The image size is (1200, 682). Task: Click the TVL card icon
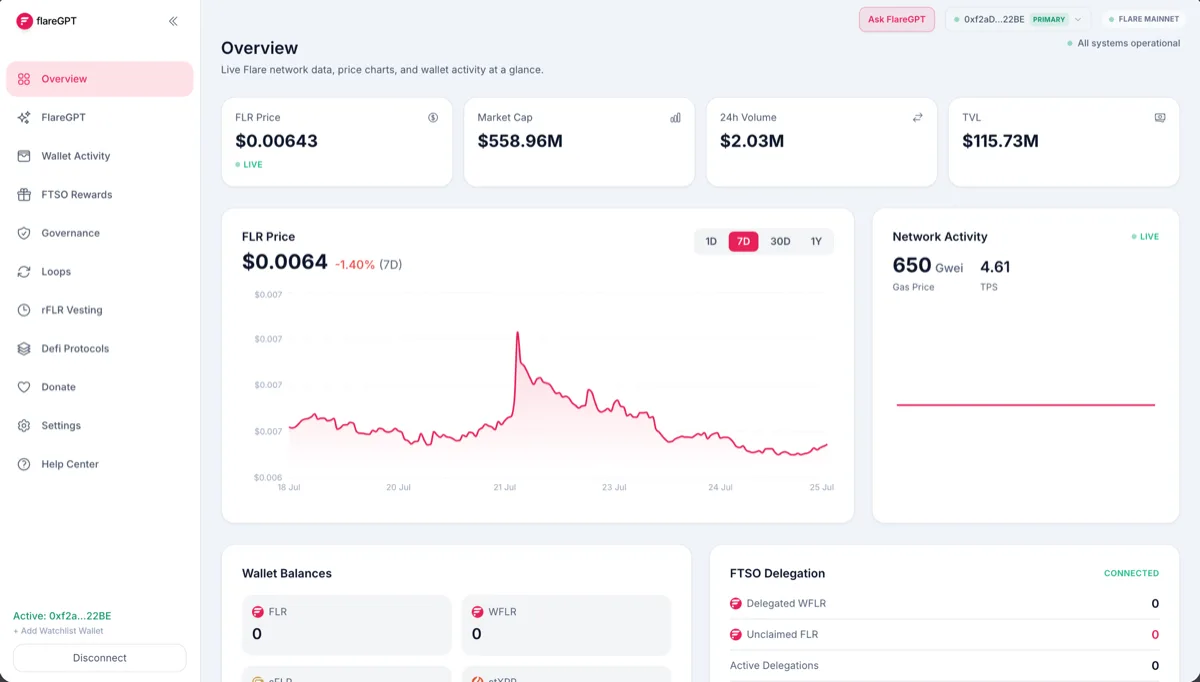[1160, 117]
